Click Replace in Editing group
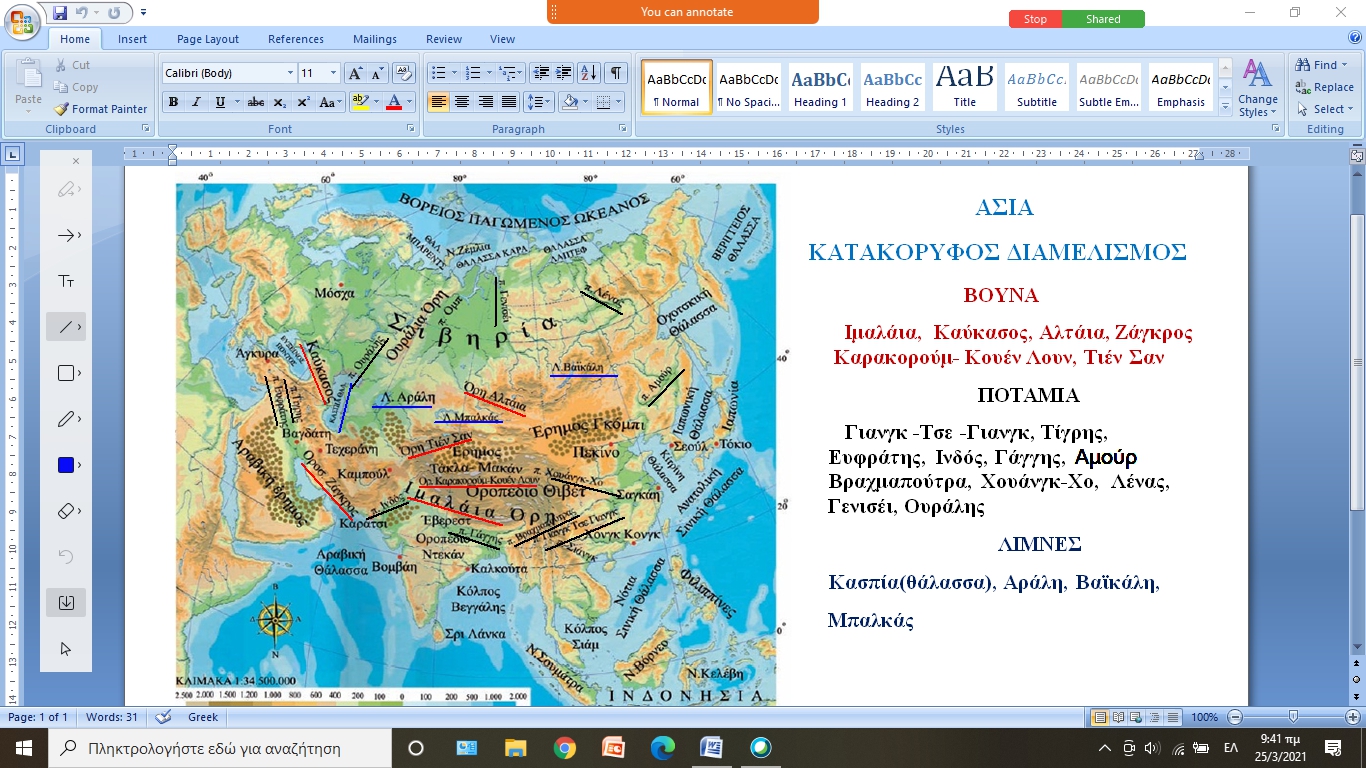Image resolution: width=1366 pixels, height=768 pixels. point(1325,87)
